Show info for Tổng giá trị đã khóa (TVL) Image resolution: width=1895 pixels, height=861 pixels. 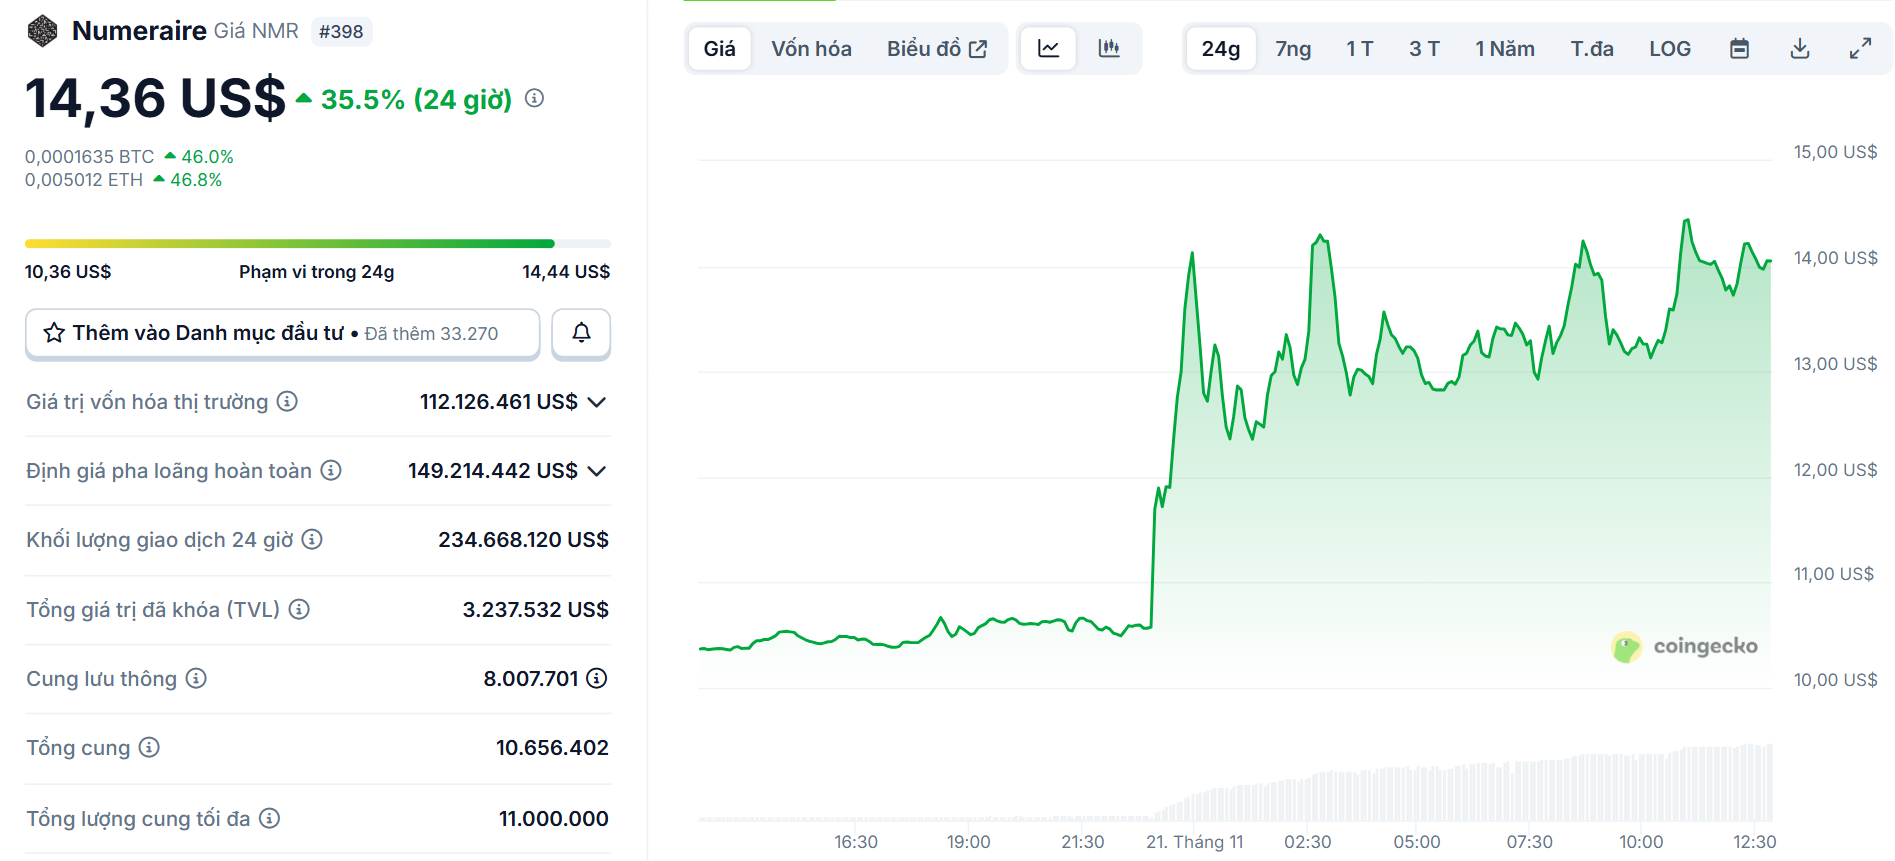click(x=299, y=609)
